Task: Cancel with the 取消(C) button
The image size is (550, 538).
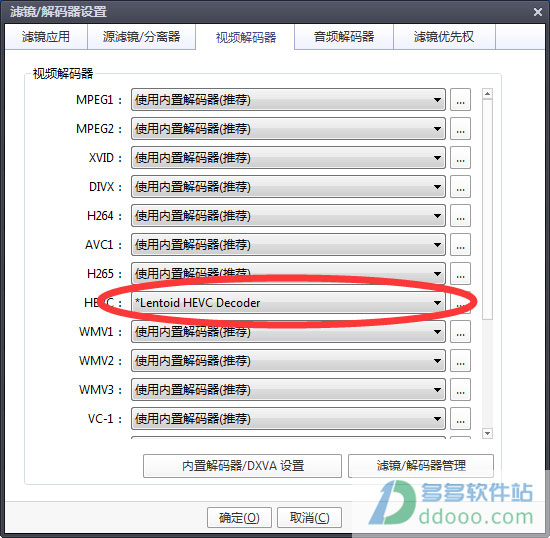Action: (x=309, y=517)
